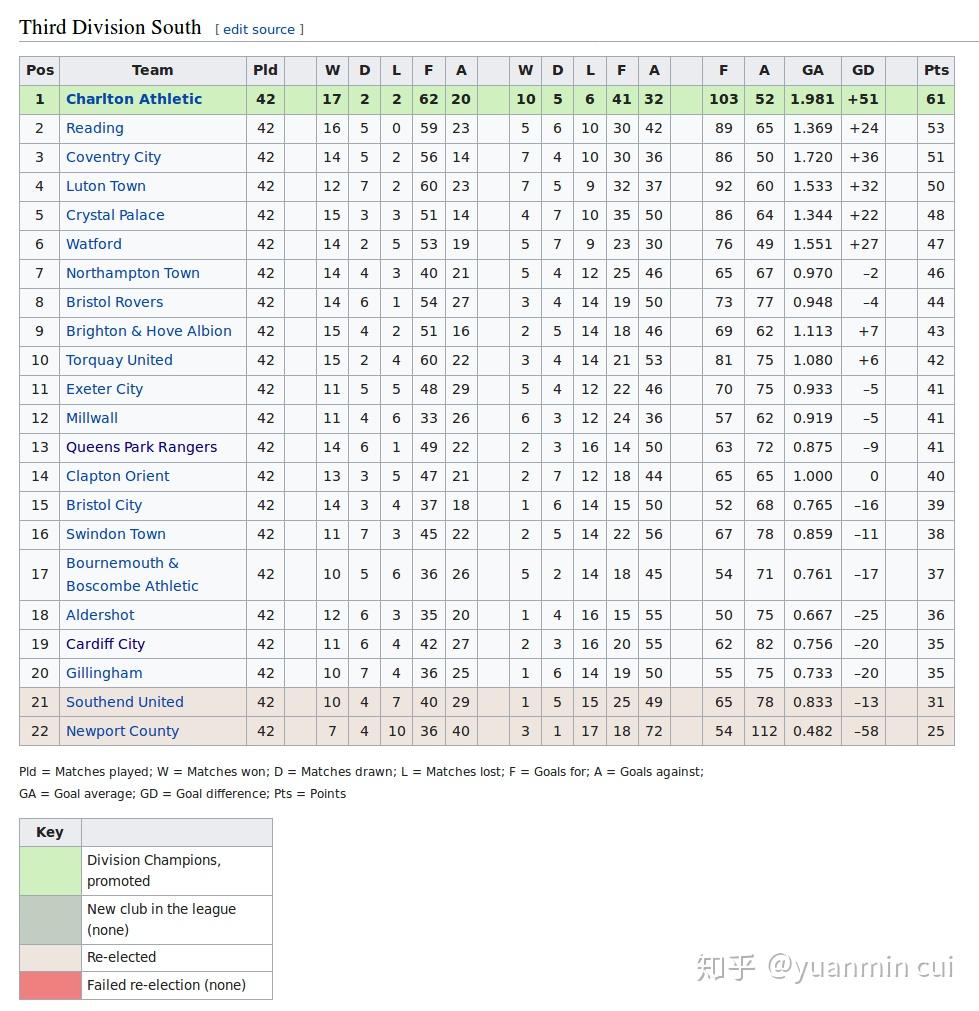Screen dimensions: 979x1011
Task: Visit the Torquay United page
Action: click(x=119, y=360)
